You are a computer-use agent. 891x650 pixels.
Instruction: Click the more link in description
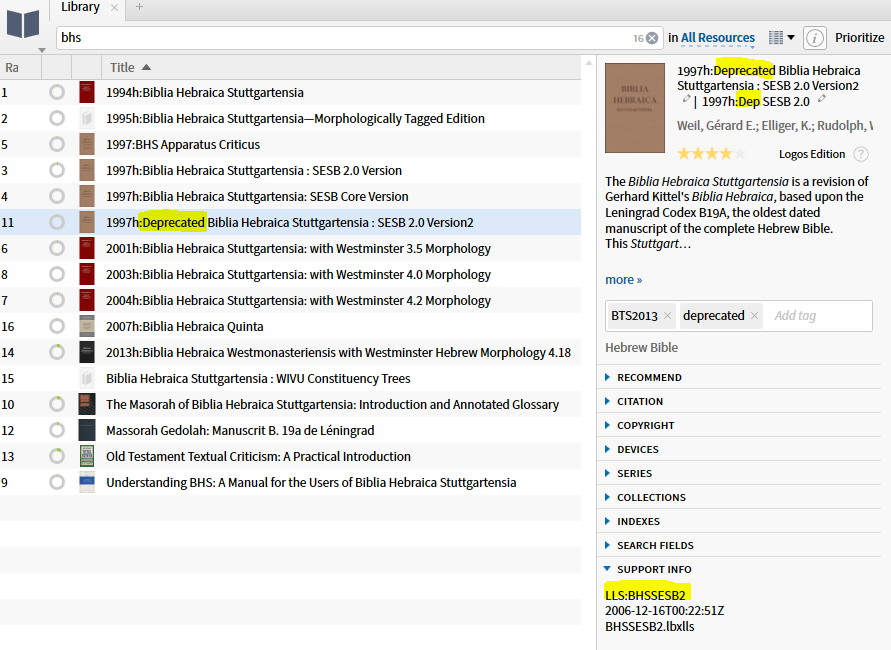click(x=623, y=280)
